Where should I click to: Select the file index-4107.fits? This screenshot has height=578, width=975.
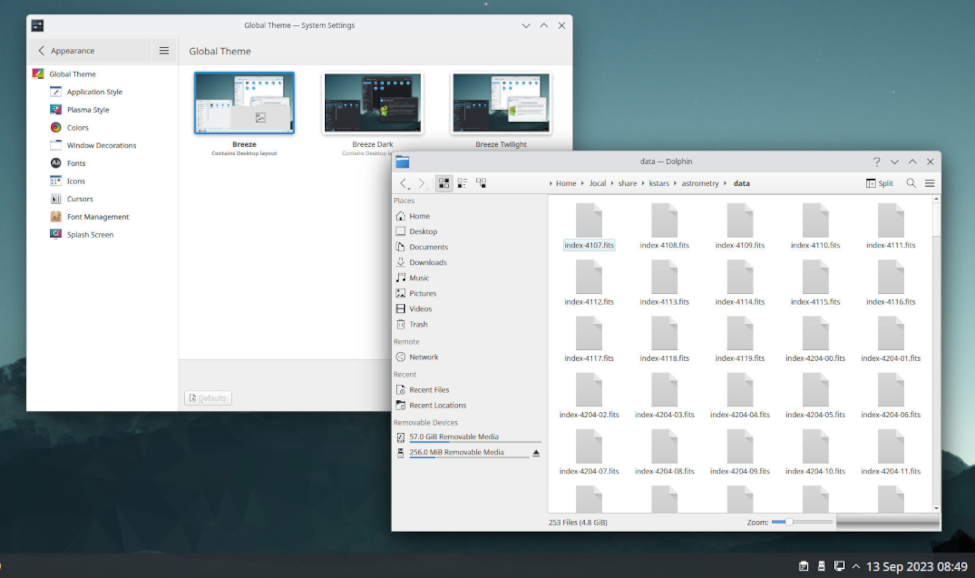[x=589, y=227]
